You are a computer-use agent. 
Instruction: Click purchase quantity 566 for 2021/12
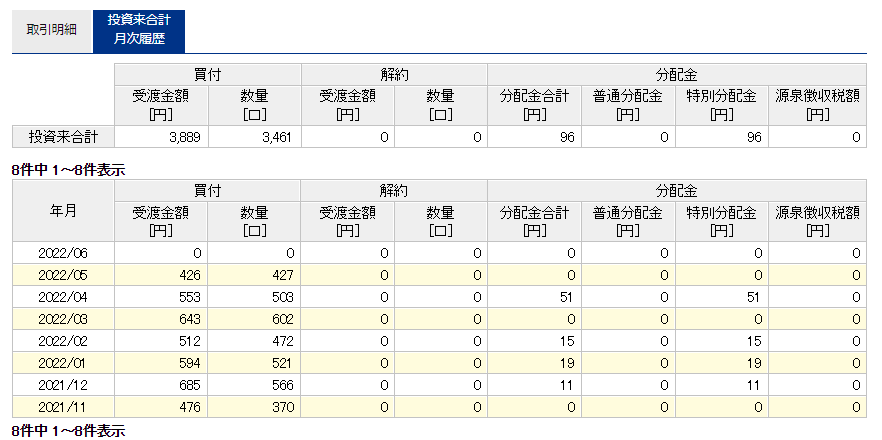282,385
